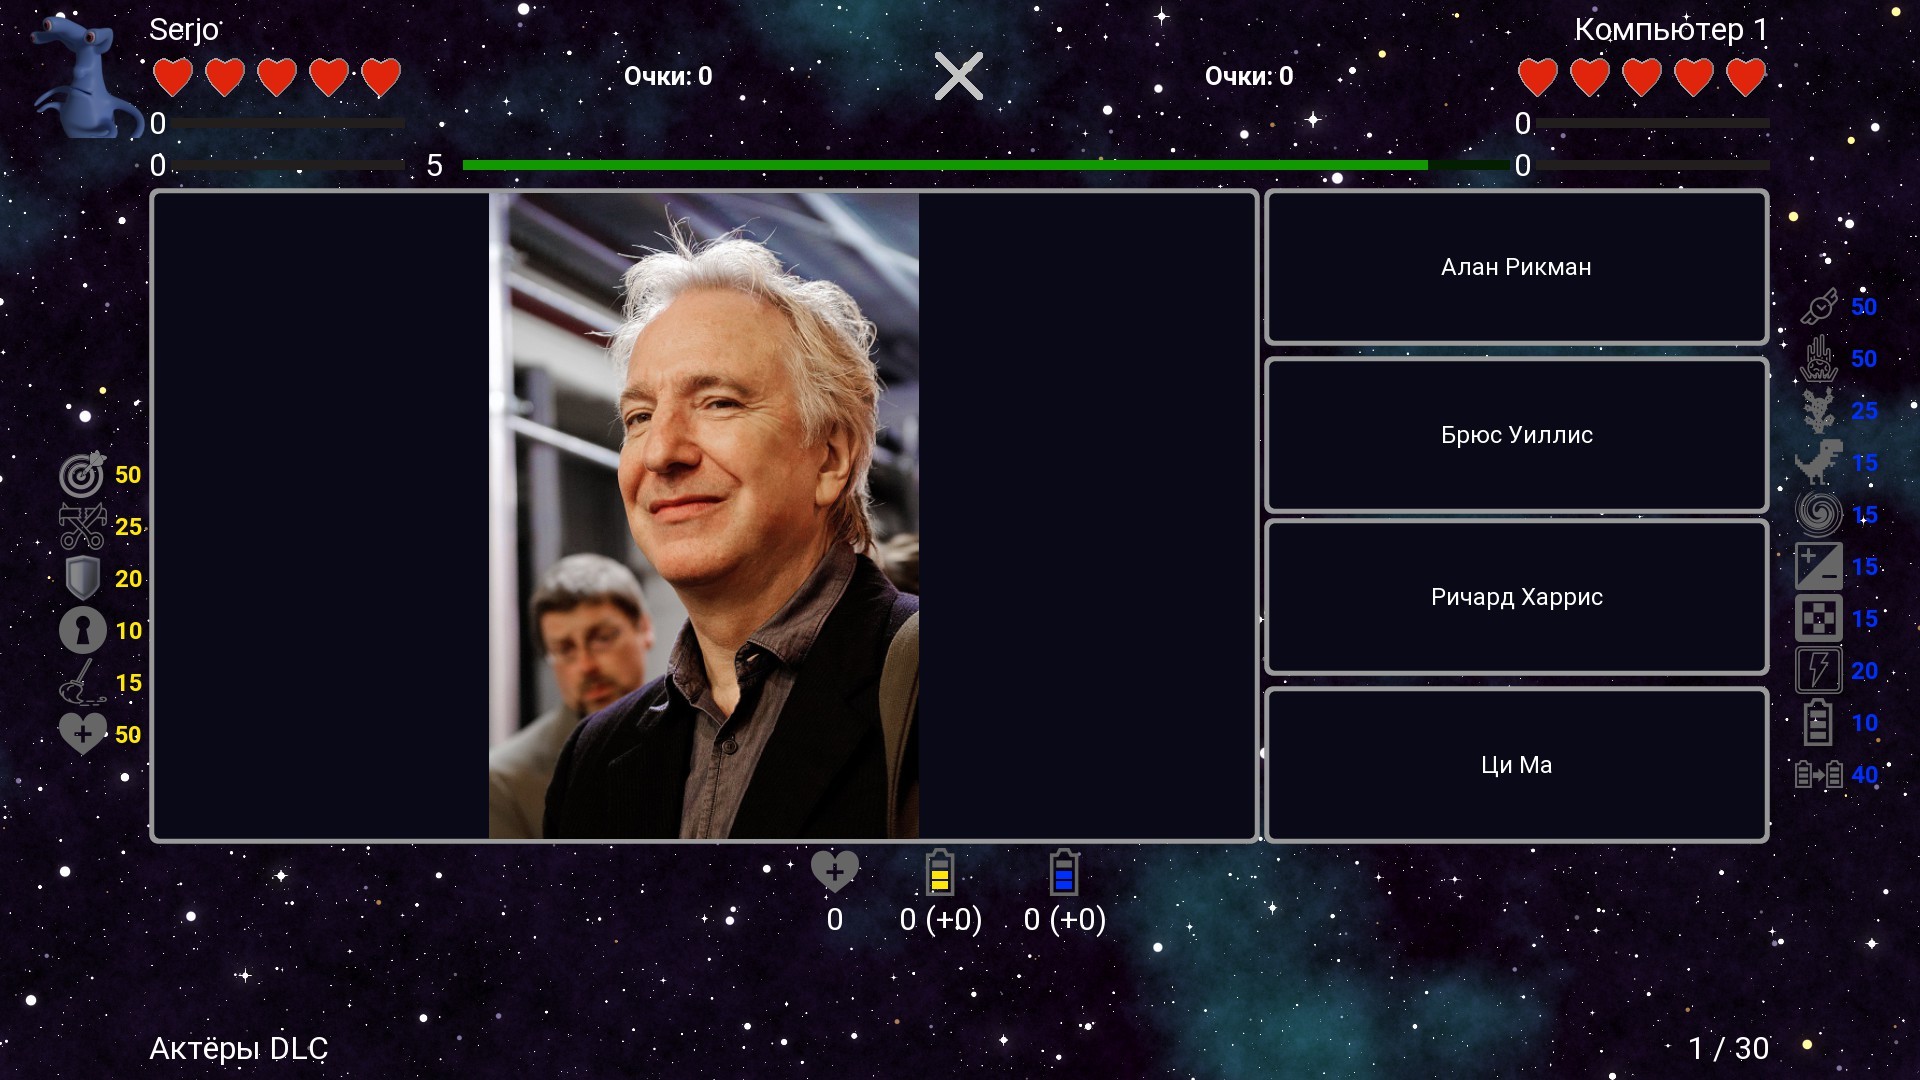The image size is (1920, 1080).
Task: Pick the Ричард Харрис answer
Action: coord(1516,597)
